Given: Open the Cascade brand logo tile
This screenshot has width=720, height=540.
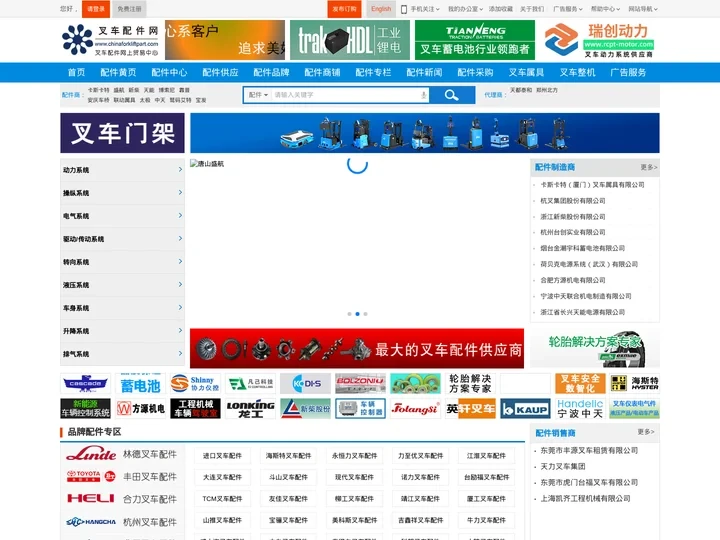Looking at the screenshot, I should point(85,383).
